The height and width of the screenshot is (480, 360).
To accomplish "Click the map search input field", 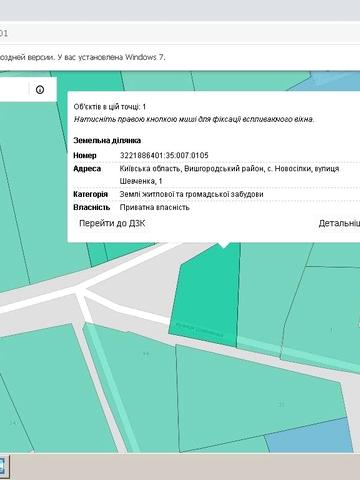I will click(x=13, y=89).
